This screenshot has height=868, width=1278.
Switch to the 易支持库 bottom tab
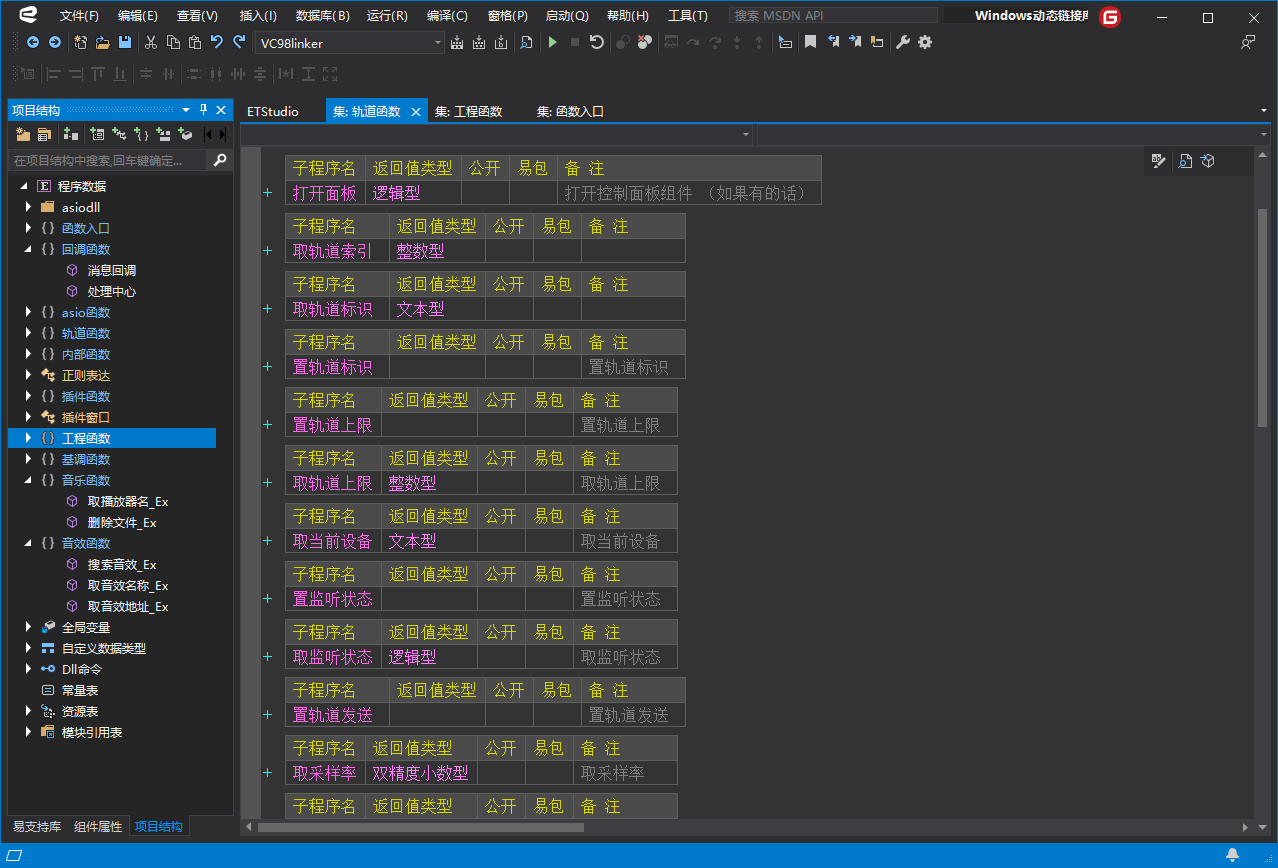(37, 827)
